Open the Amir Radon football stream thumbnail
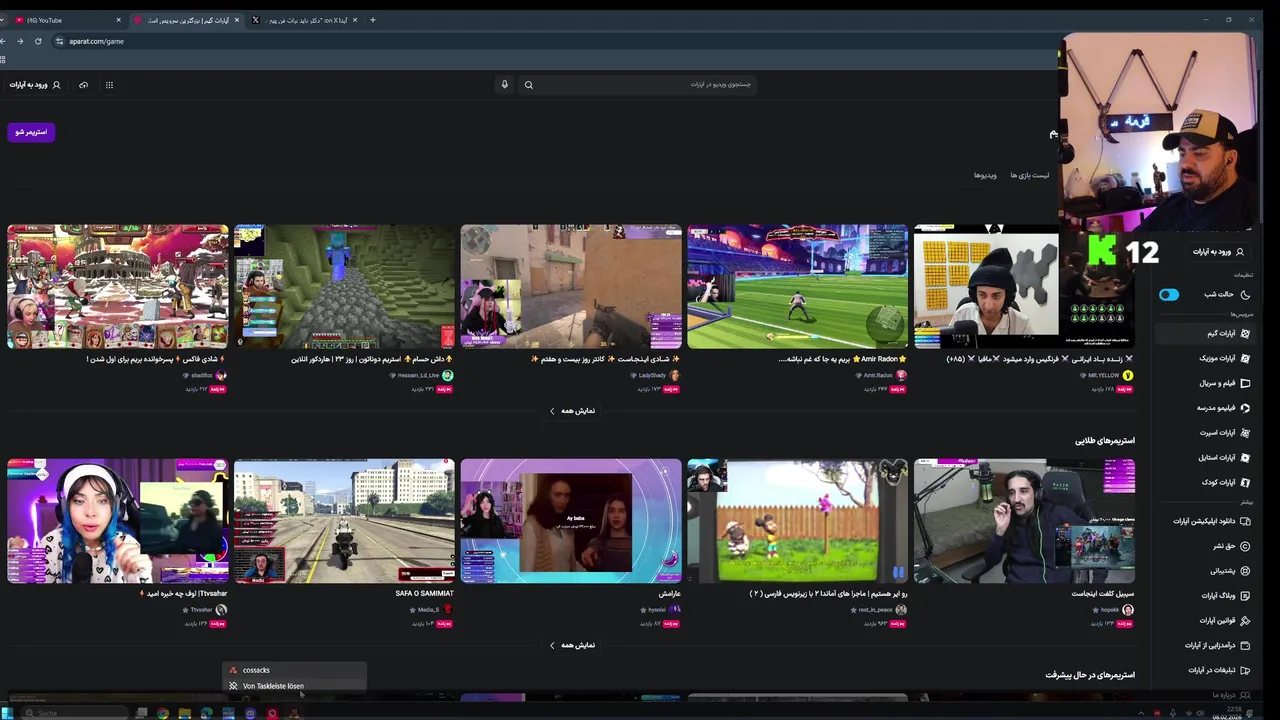This screenshot has width=1280, height=720. (797, 287)
